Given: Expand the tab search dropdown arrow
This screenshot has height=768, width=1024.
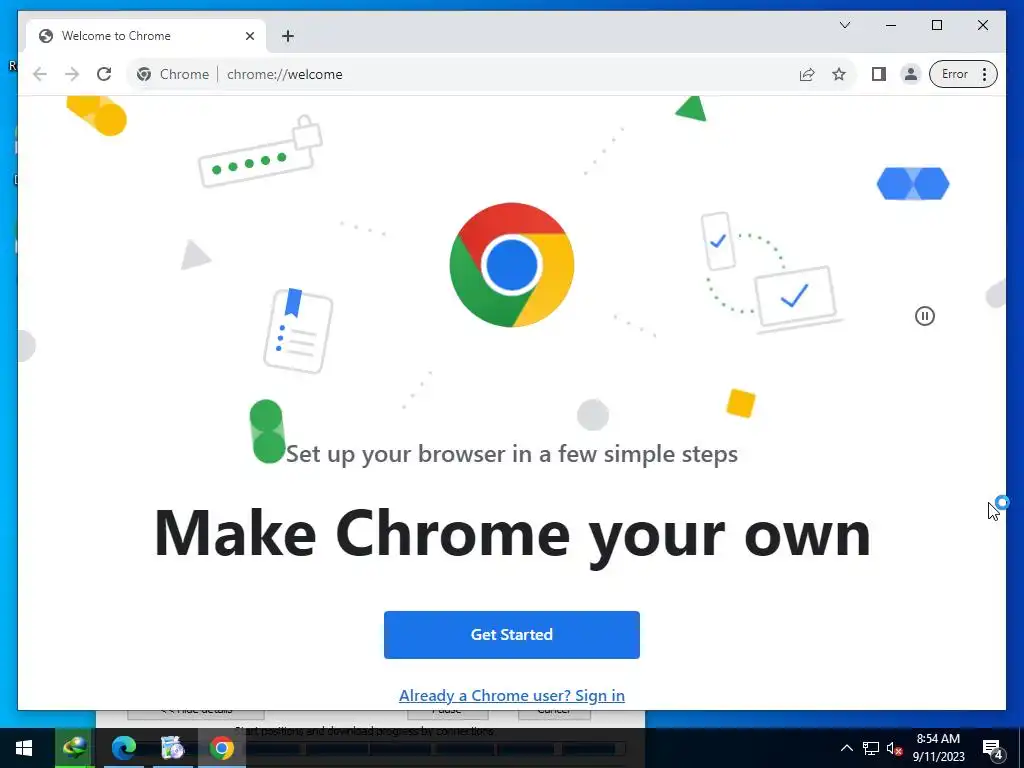Looking at the screenshot, I should [x=845, y=25].
